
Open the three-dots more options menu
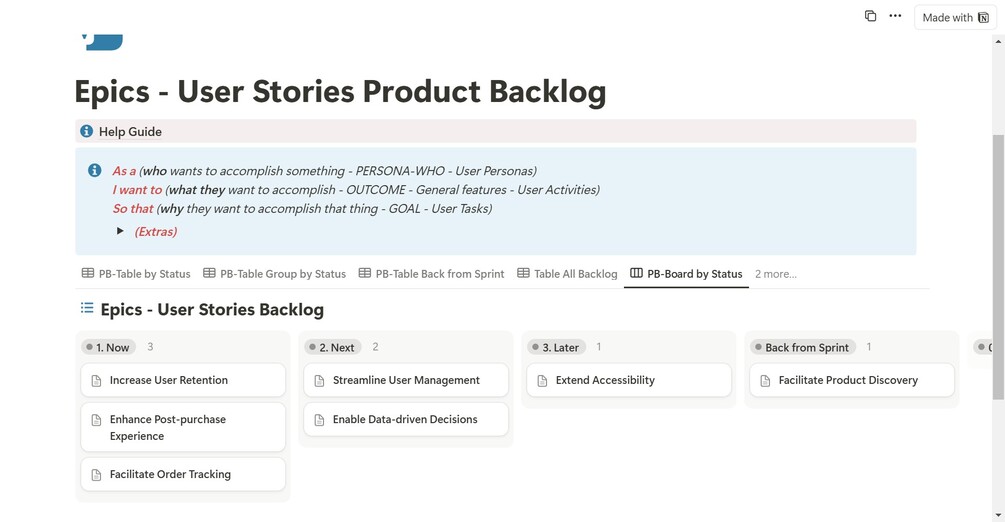(895, 16)
